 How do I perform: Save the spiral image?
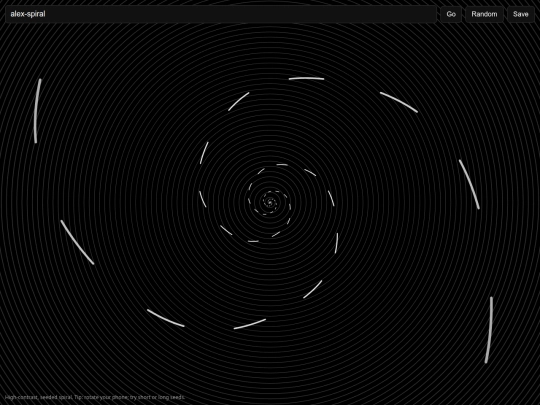pos(520,14)
